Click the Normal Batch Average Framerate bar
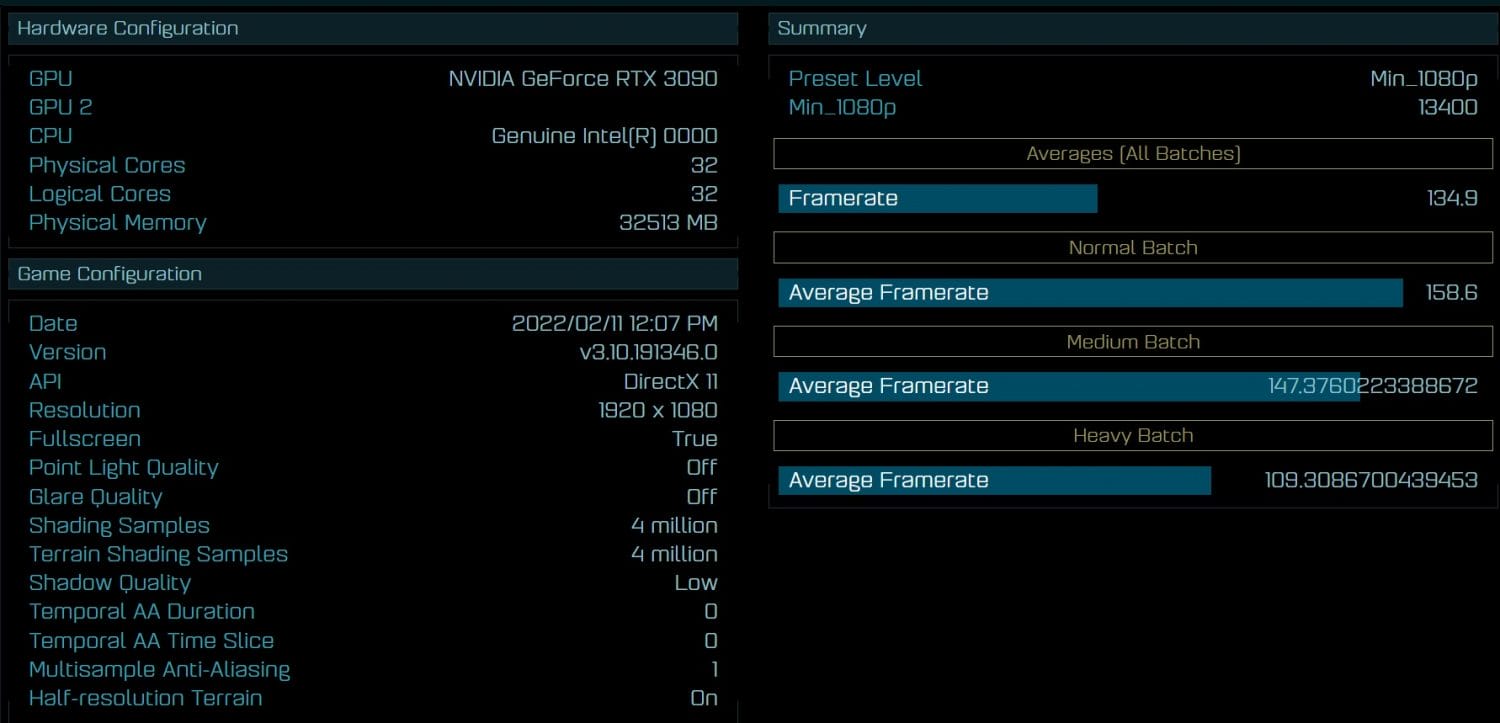Image resolution: width=1500 pixels, height=723 pixels. (1090, 292)
